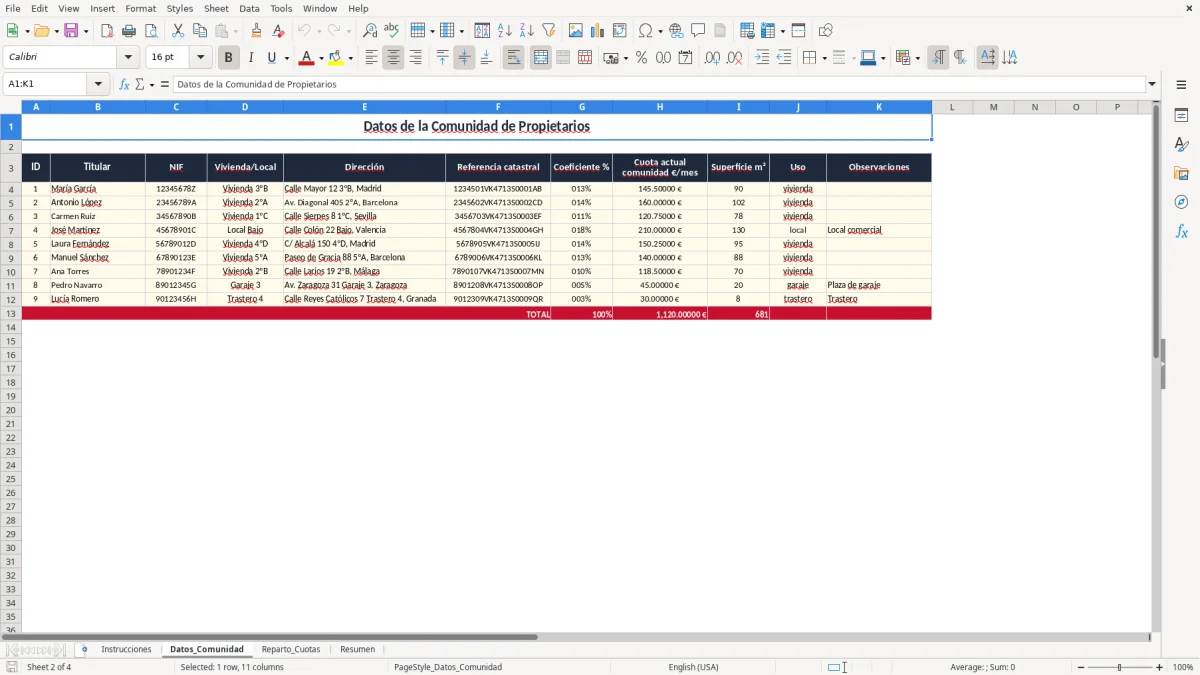Viewport: 1200px width, 675px height.
Task: Sort ascending with the A-Z icon
Action: click(x=505, y=31)
